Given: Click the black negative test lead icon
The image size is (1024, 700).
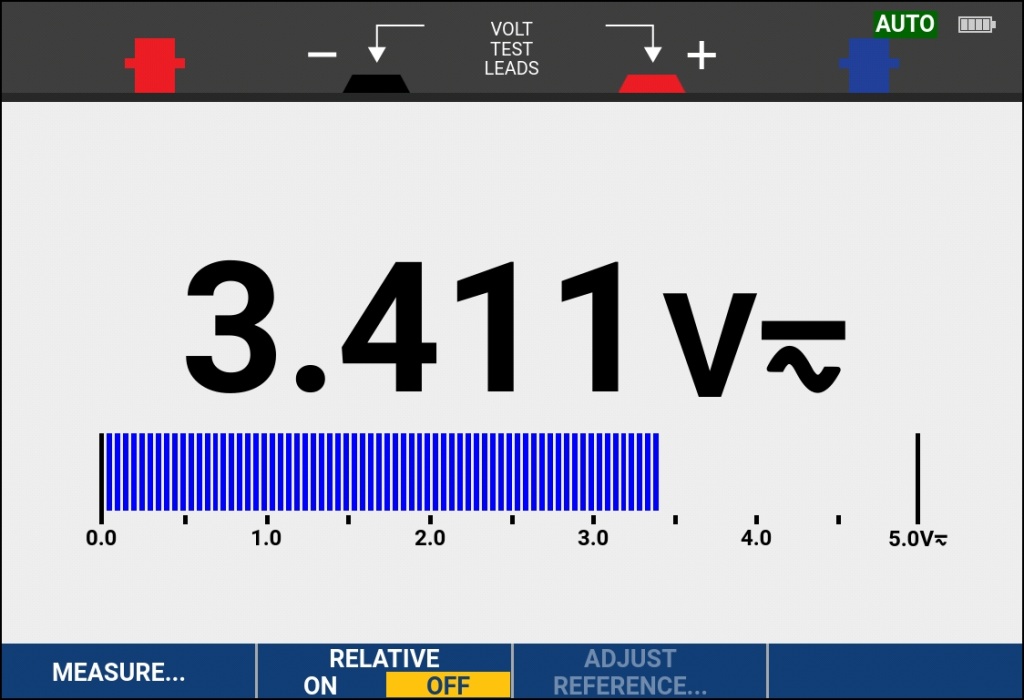Looking at the screenshot, I should [x=376, y=82].
